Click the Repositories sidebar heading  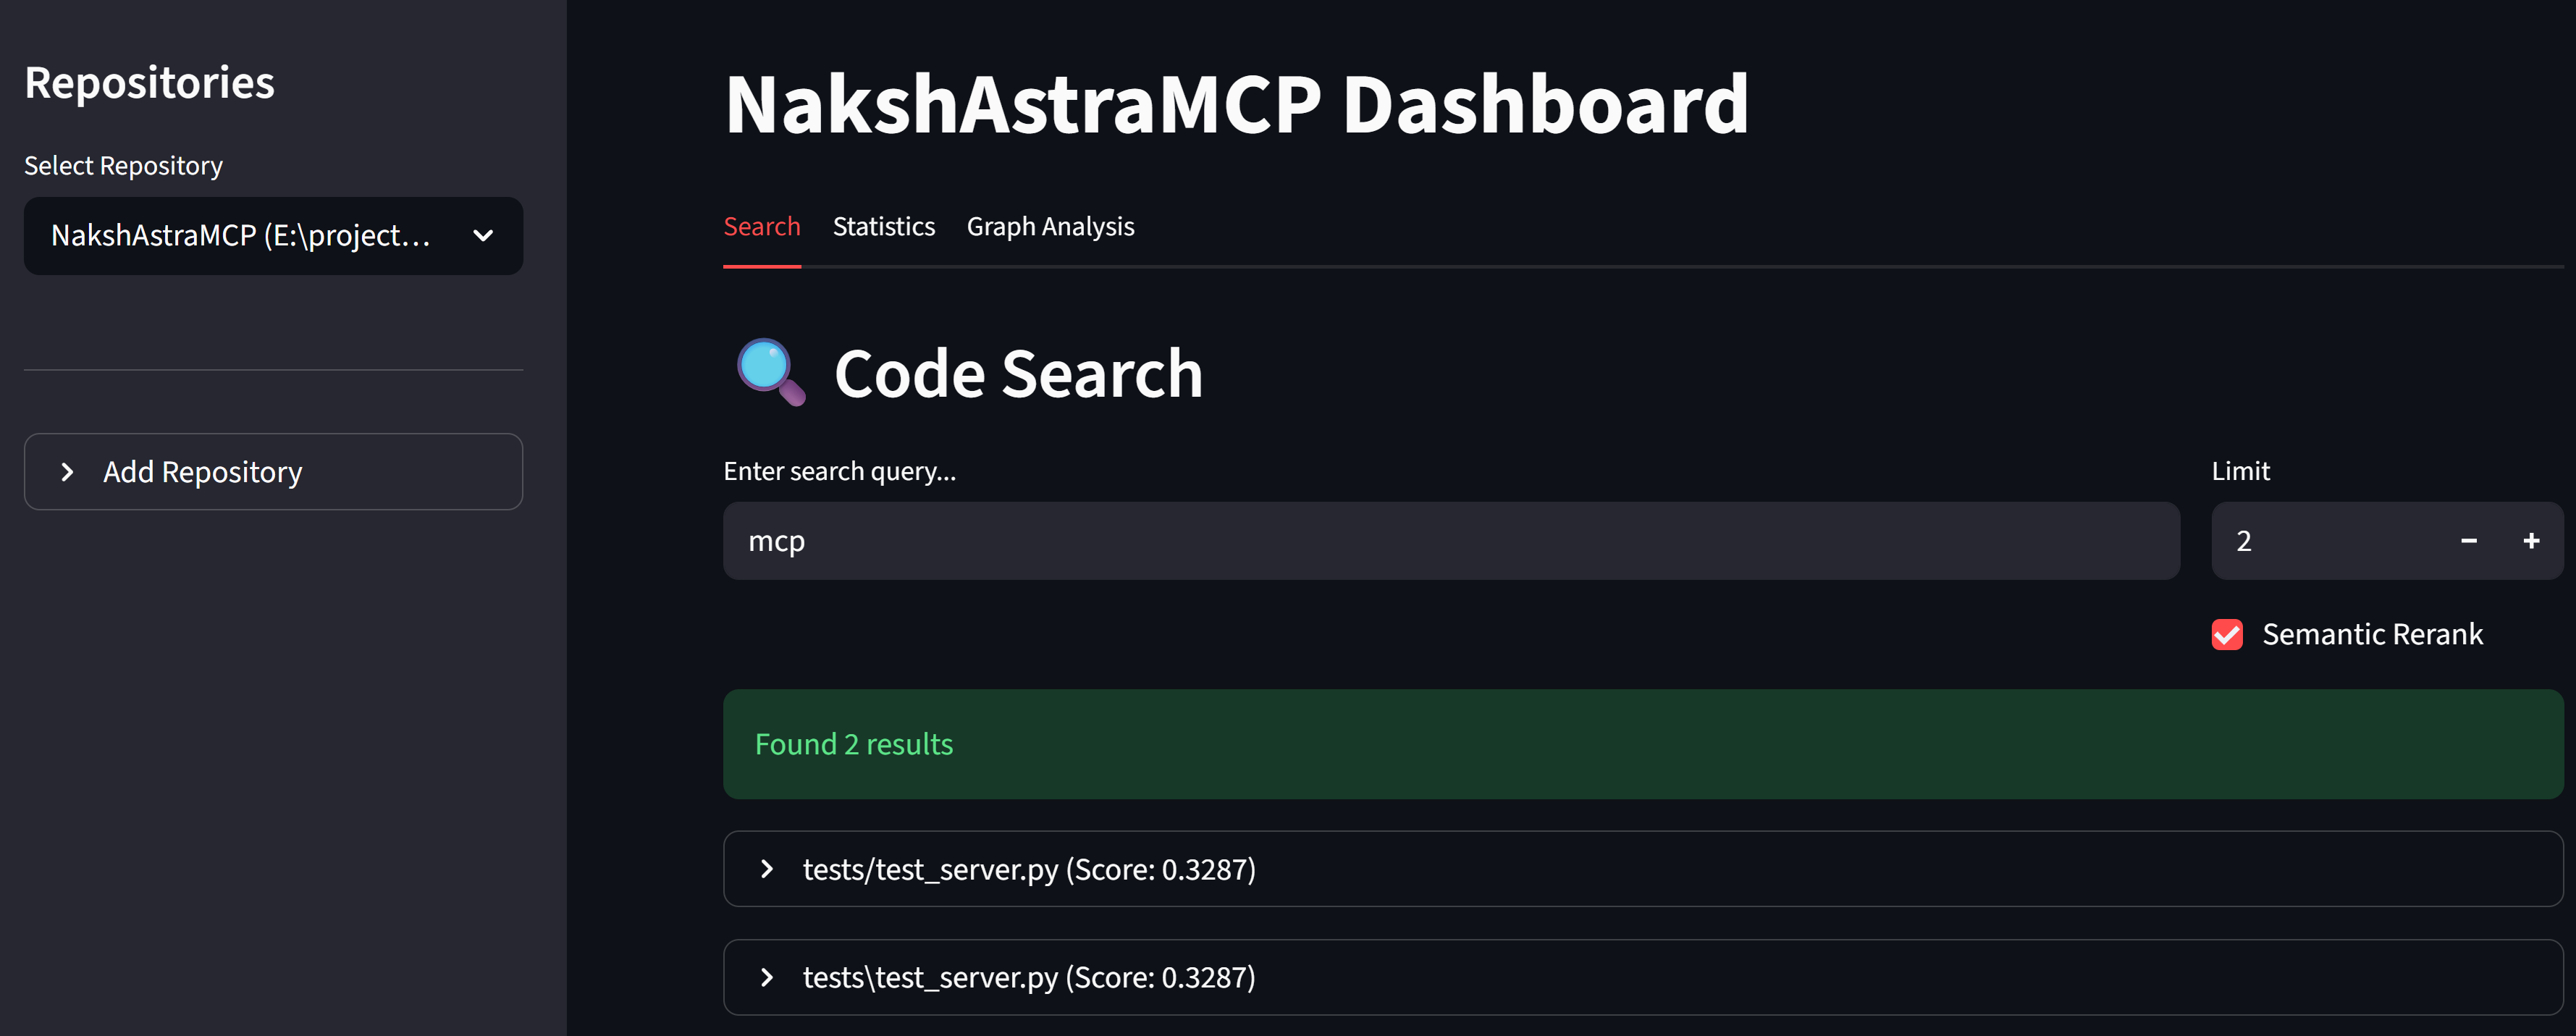point(149,82)
